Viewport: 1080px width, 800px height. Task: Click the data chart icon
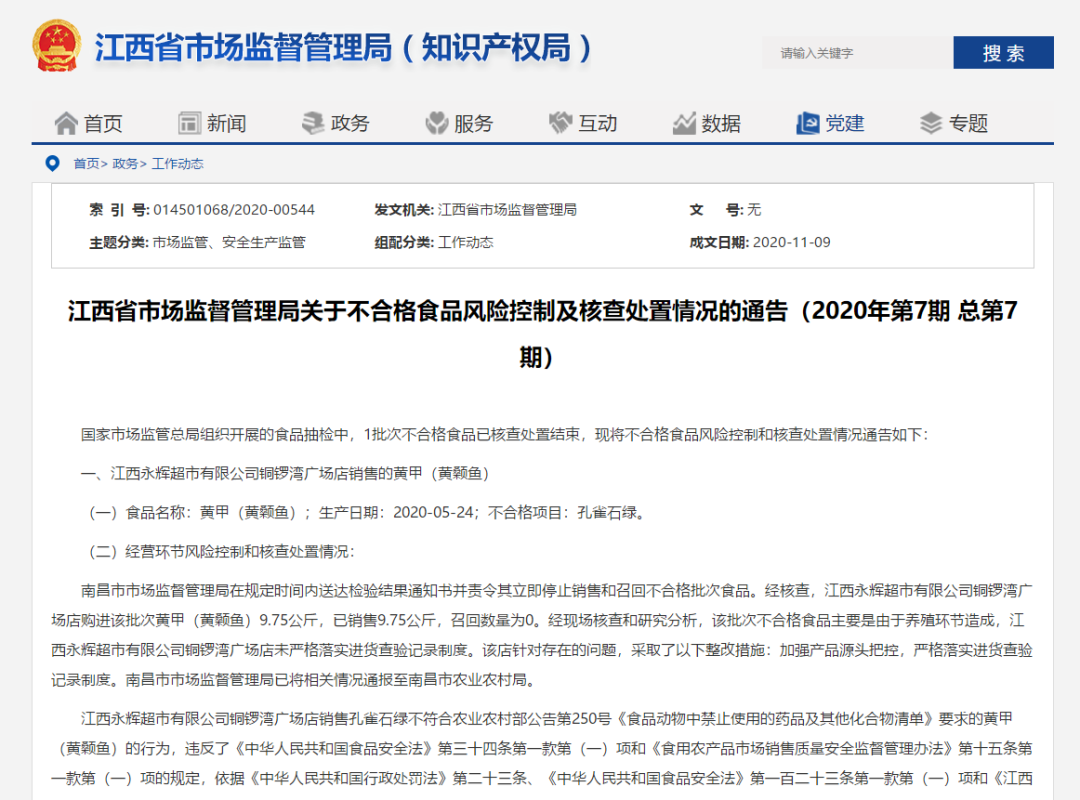pyautogui.click(x=684, y=123)
